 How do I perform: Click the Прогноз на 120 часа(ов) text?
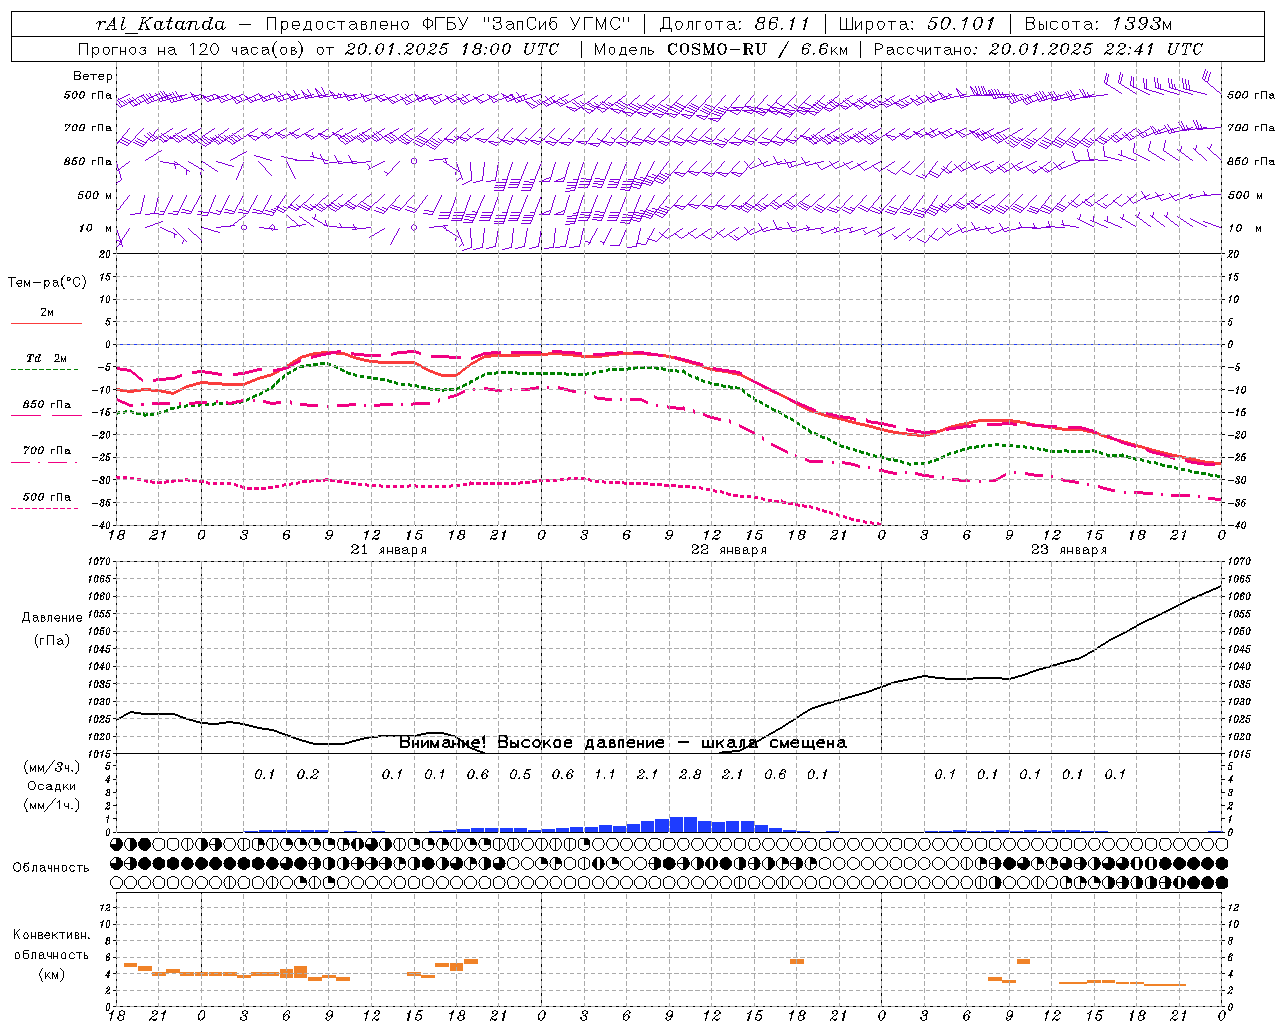point(193,49)
